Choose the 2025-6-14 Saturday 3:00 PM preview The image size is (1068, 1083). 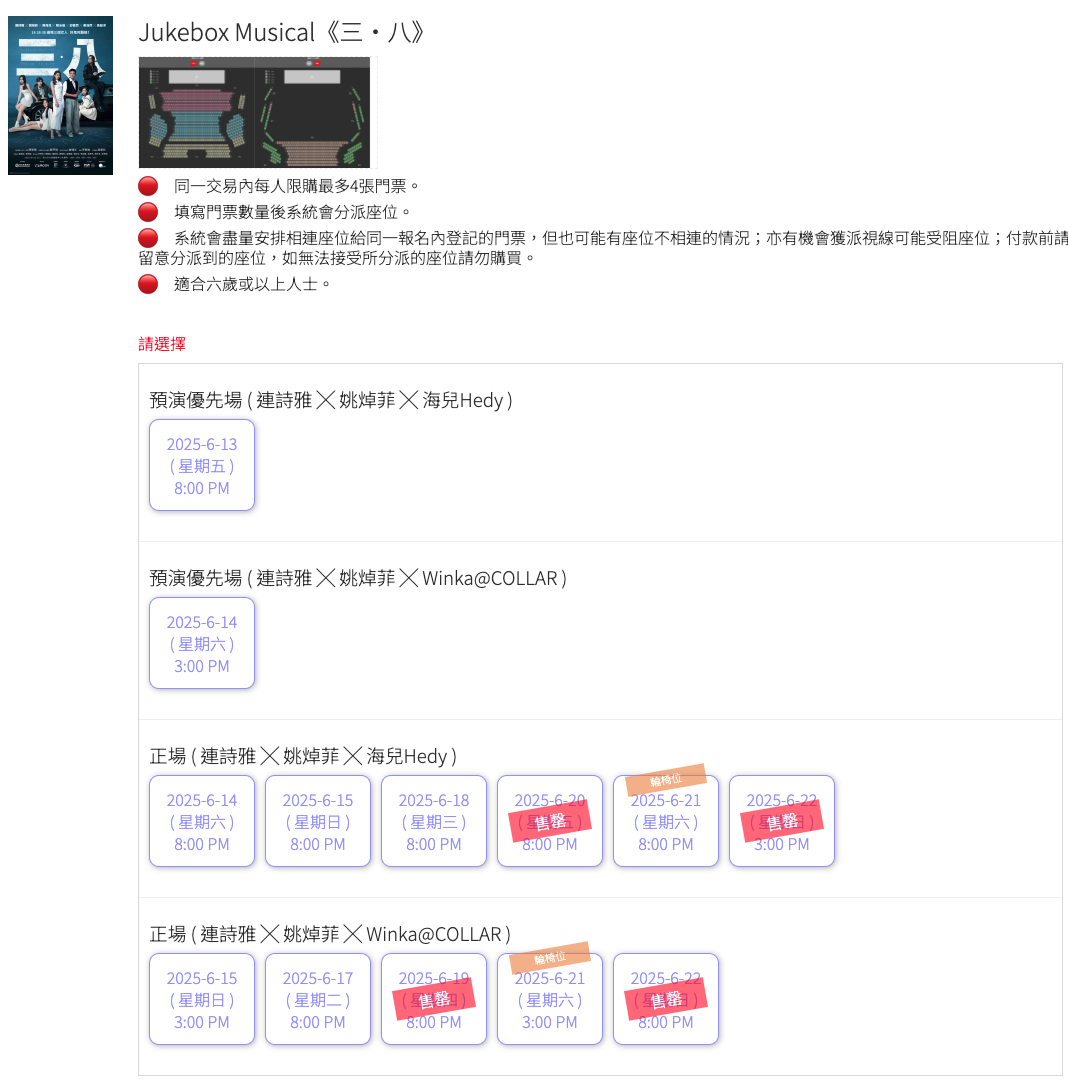[202, 644]
